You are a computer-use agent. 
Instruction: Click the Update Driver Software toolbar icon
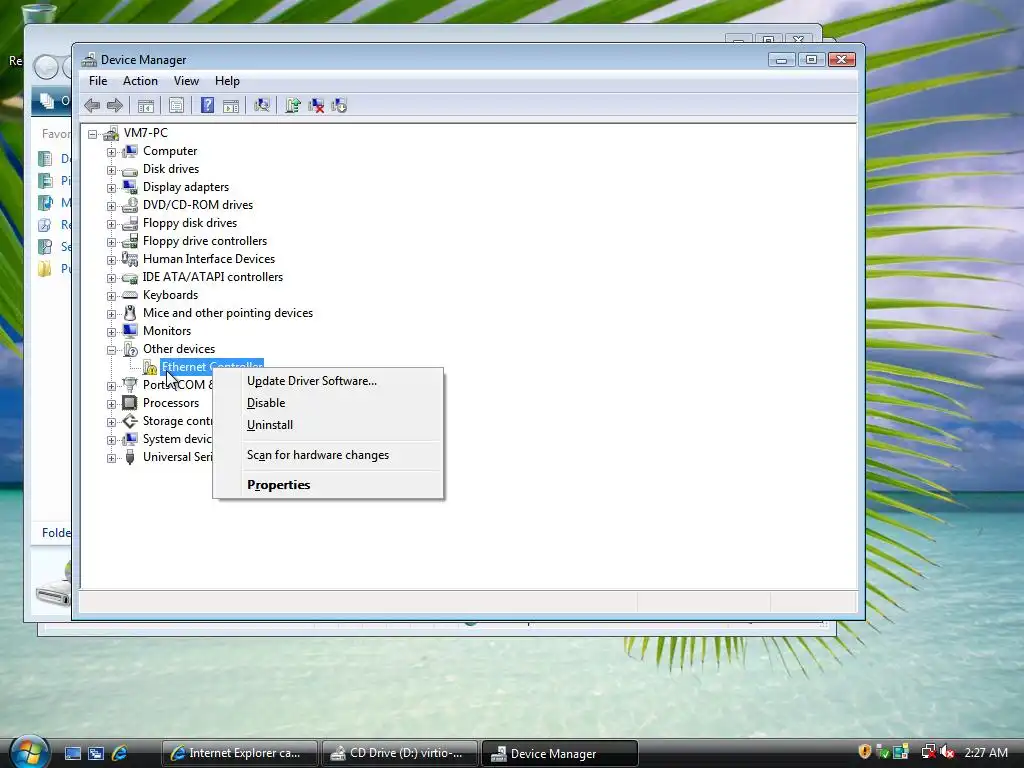(293, 105)
